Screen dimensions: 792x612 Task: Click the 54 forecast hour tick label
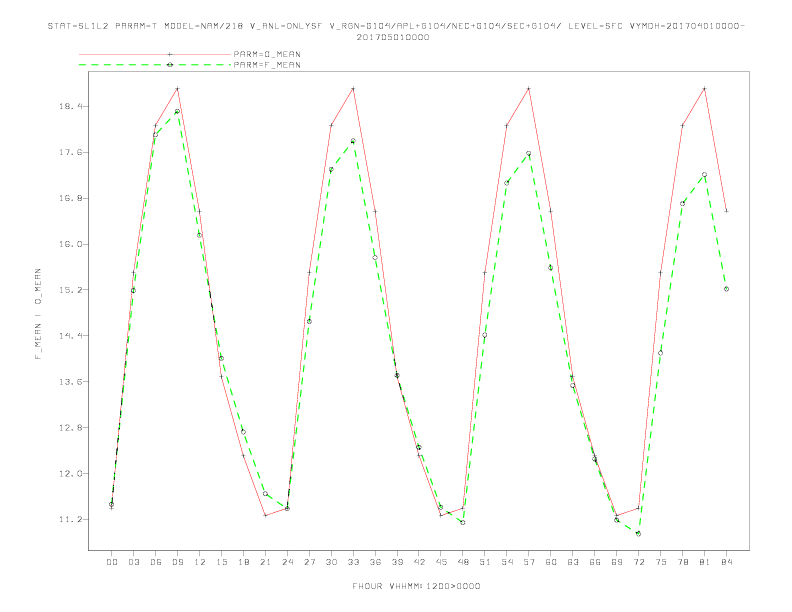tap(507, 562)
